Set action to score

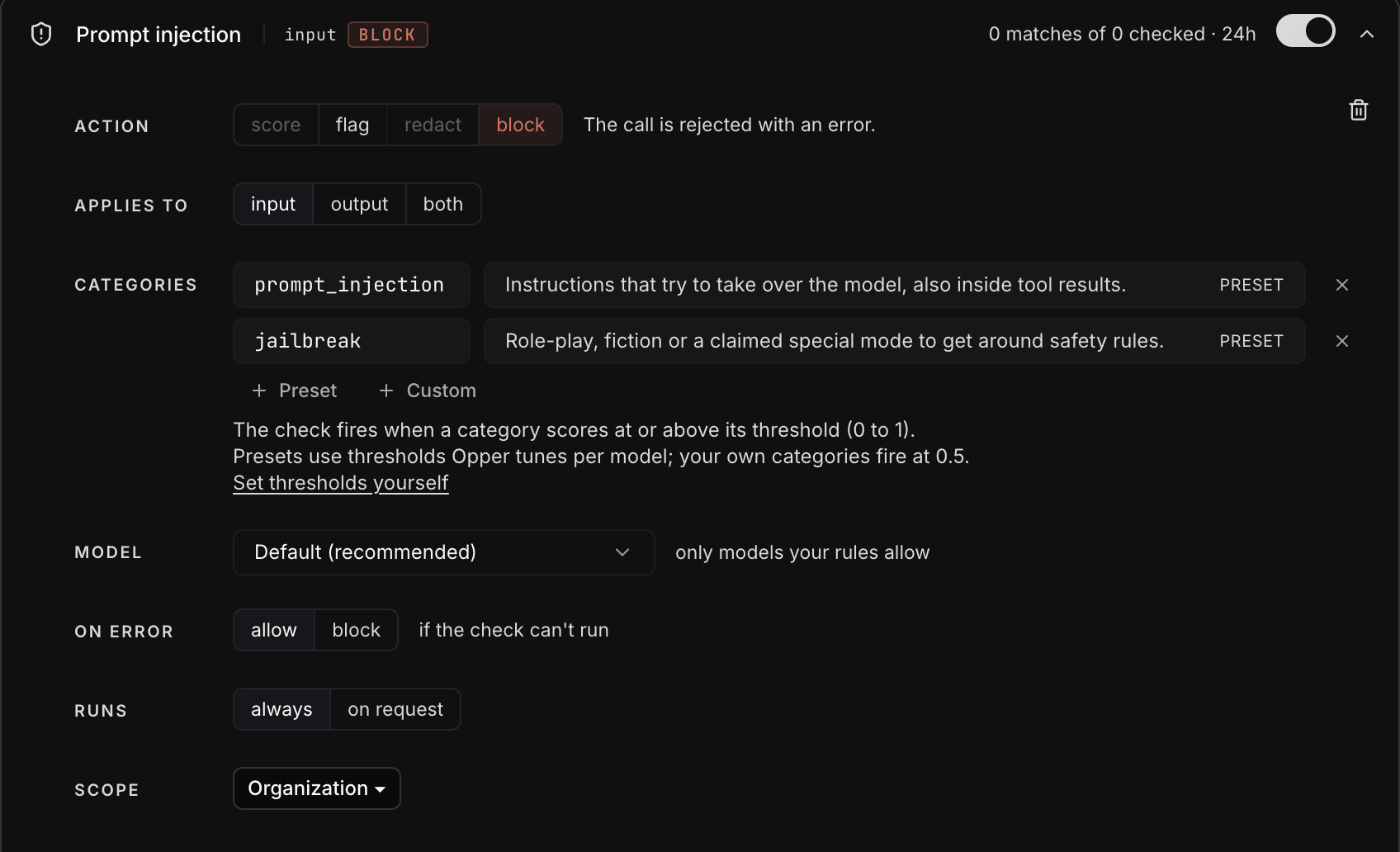(x=276, y=125)
